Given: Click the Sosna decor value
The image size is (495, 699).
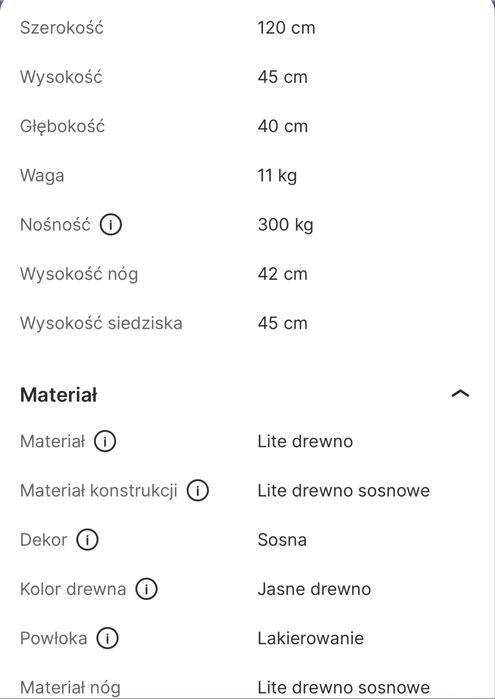Looking at the screenshot, I should (282, 540).
